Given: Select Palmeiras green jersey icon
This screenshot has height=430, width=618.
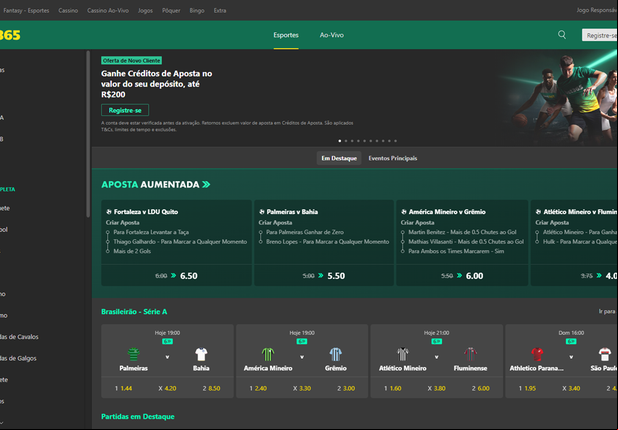Looking at the screenshot, I should click(134, 354).
